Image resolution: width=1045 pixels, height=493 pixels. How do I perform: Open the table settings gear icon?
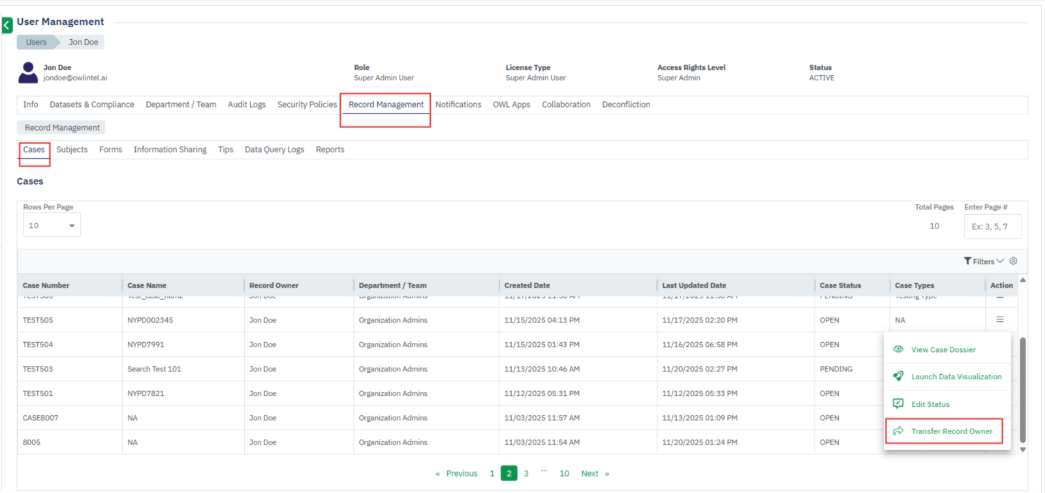1012,261
